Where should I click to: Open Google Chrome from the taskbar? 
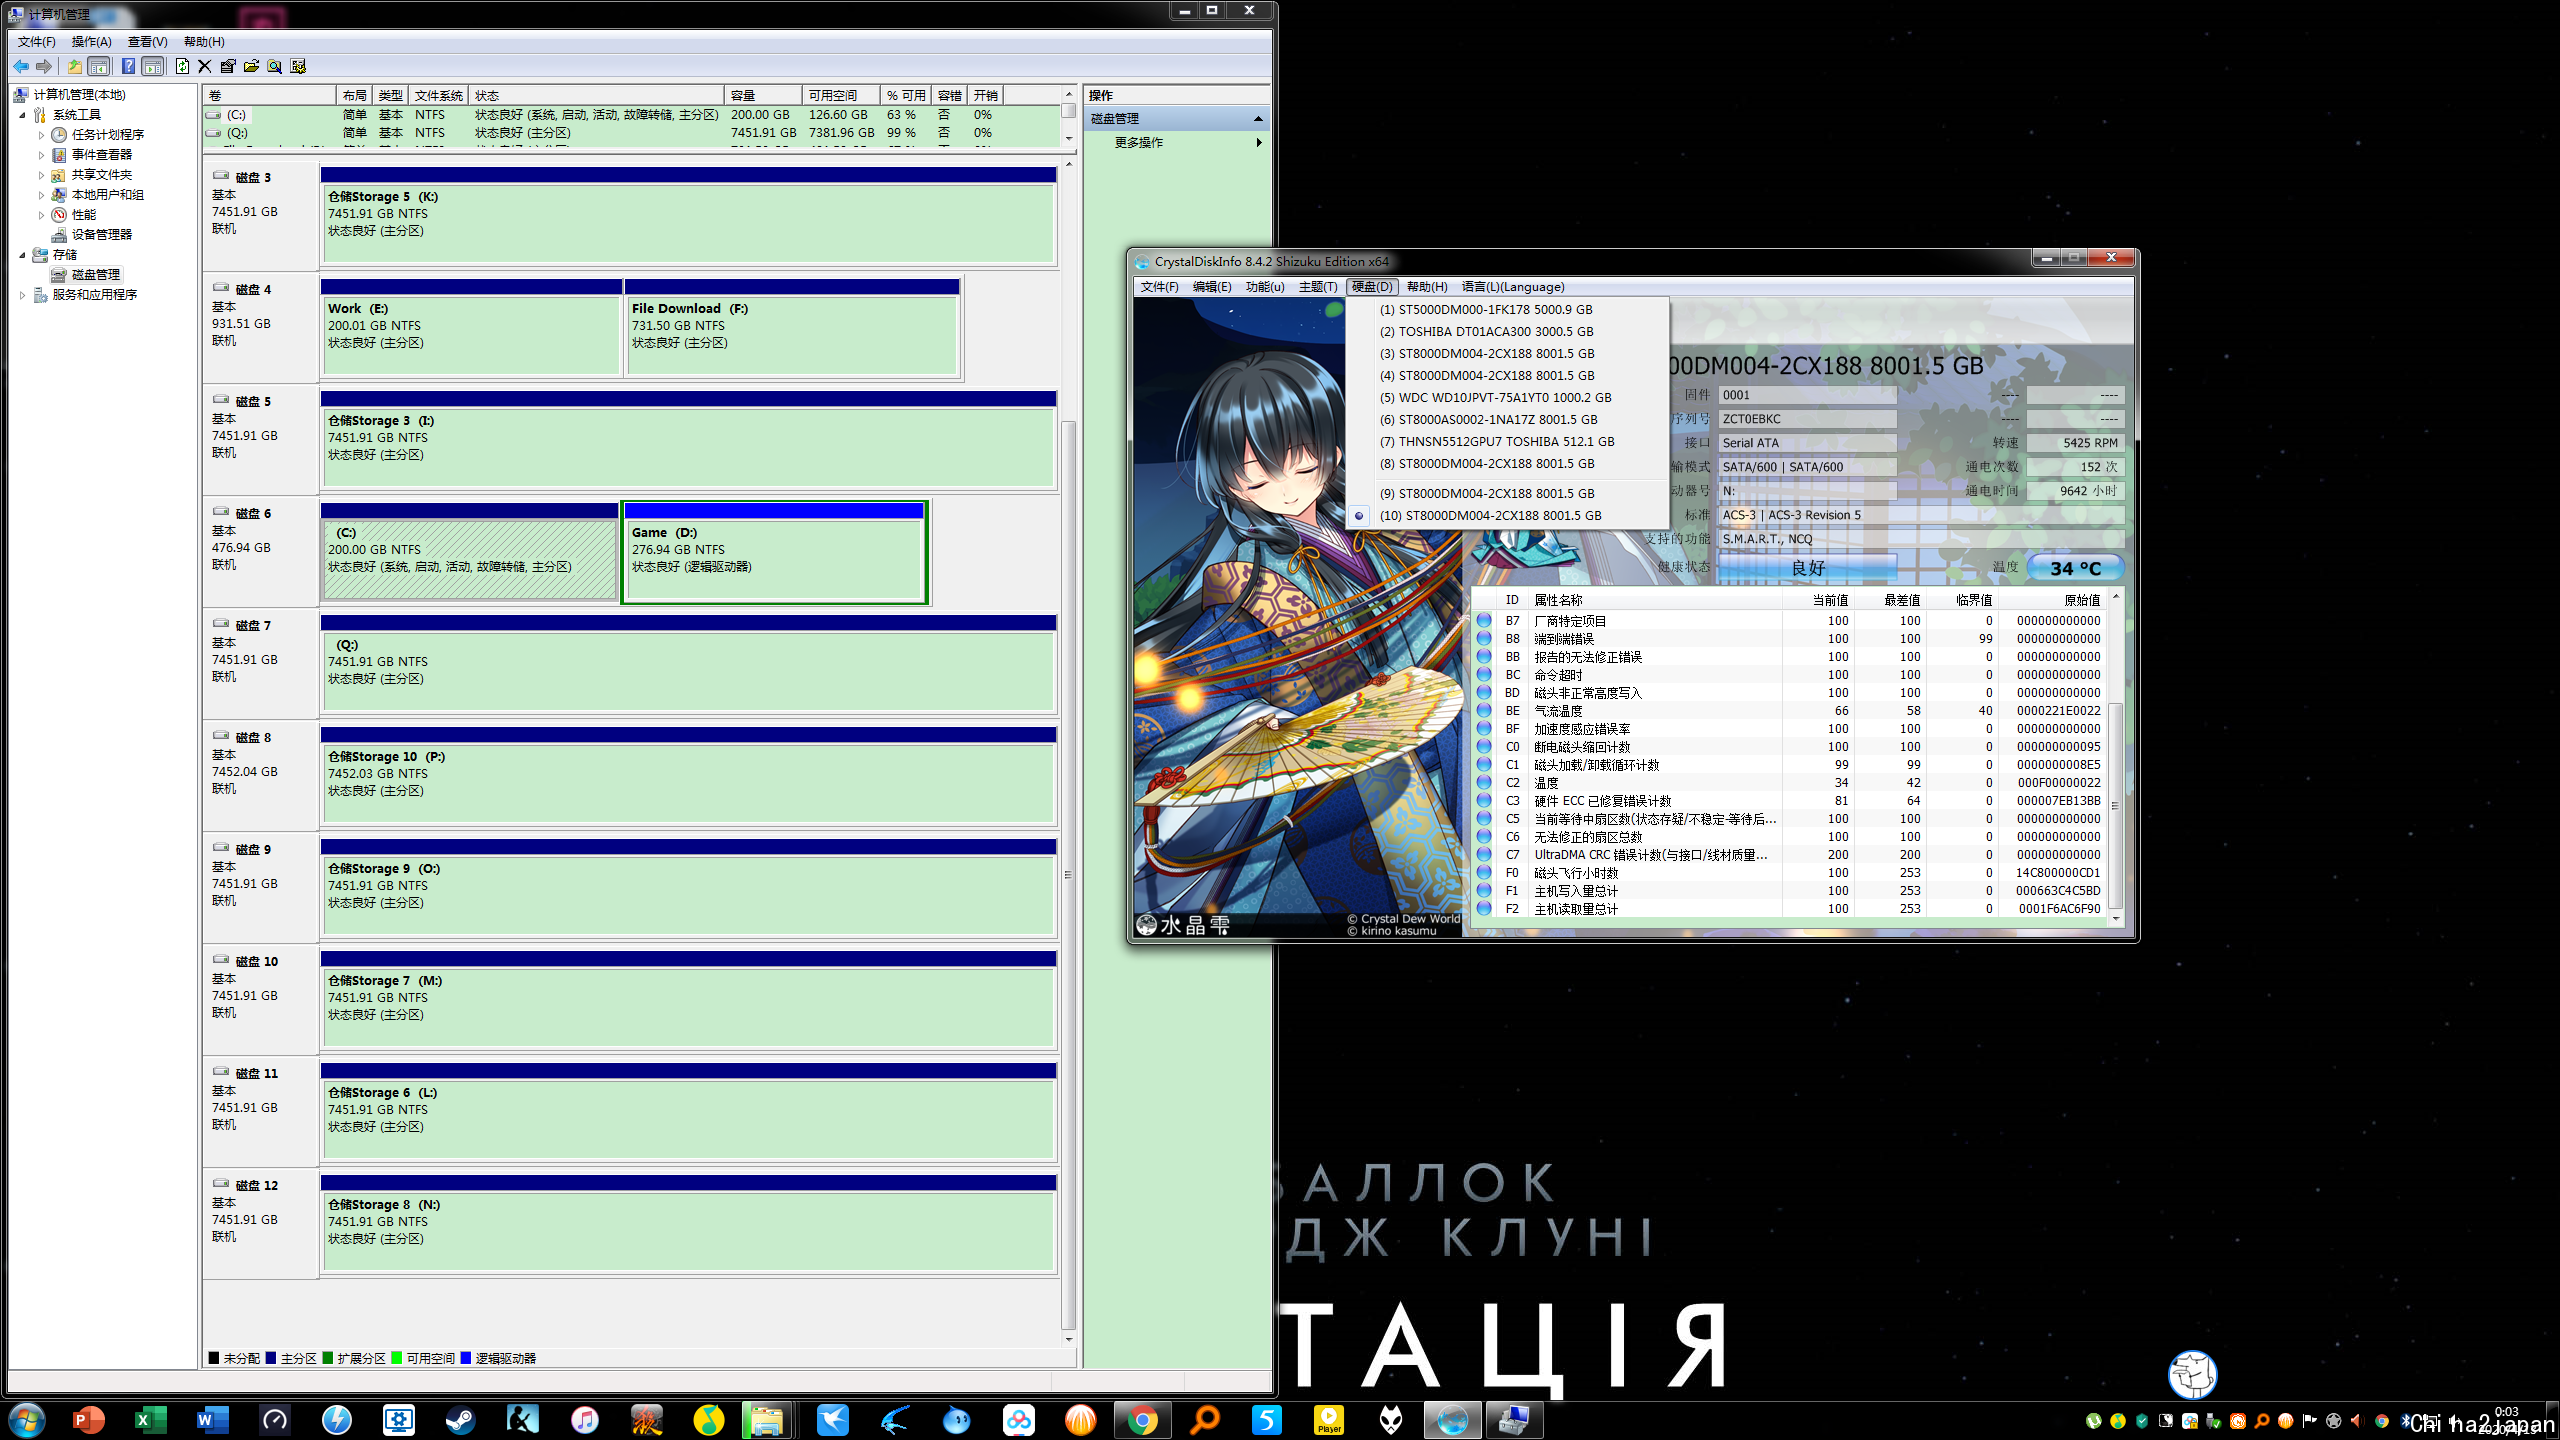point(1142,1420)
